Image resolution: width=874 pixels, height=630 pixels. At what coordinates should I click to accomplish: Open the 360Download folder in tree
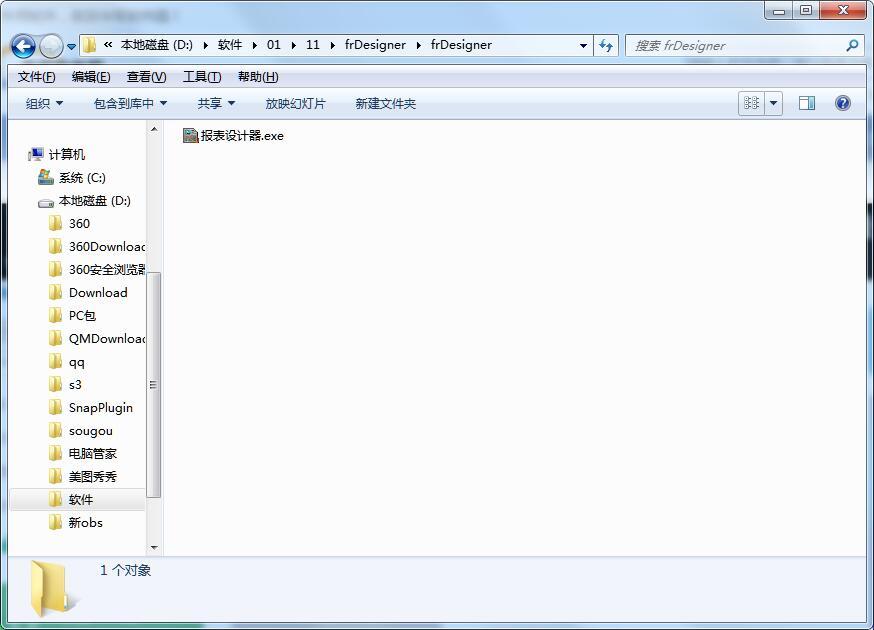point(106,246)
